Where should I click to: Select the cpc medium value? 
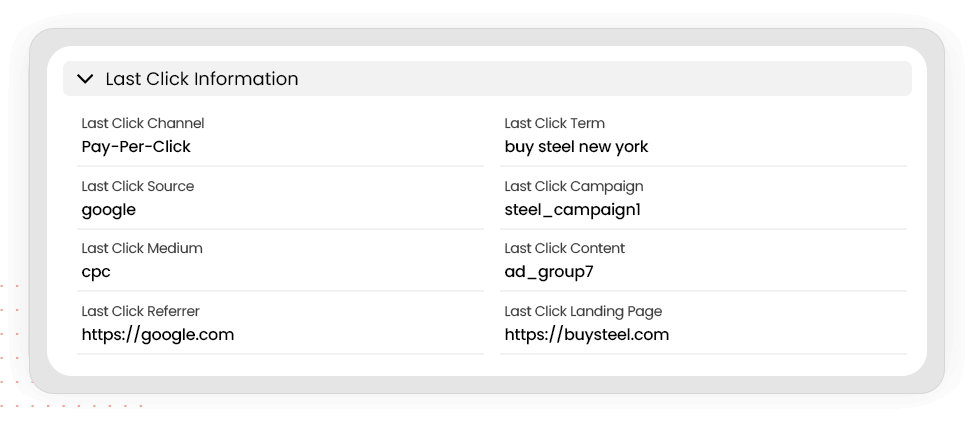pyautogui.click(x=96, y=272)
